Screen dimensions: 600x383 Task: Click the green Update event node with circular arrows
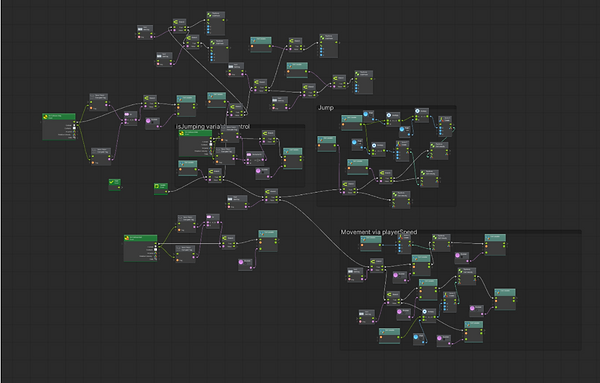click(x=161, y=189)
